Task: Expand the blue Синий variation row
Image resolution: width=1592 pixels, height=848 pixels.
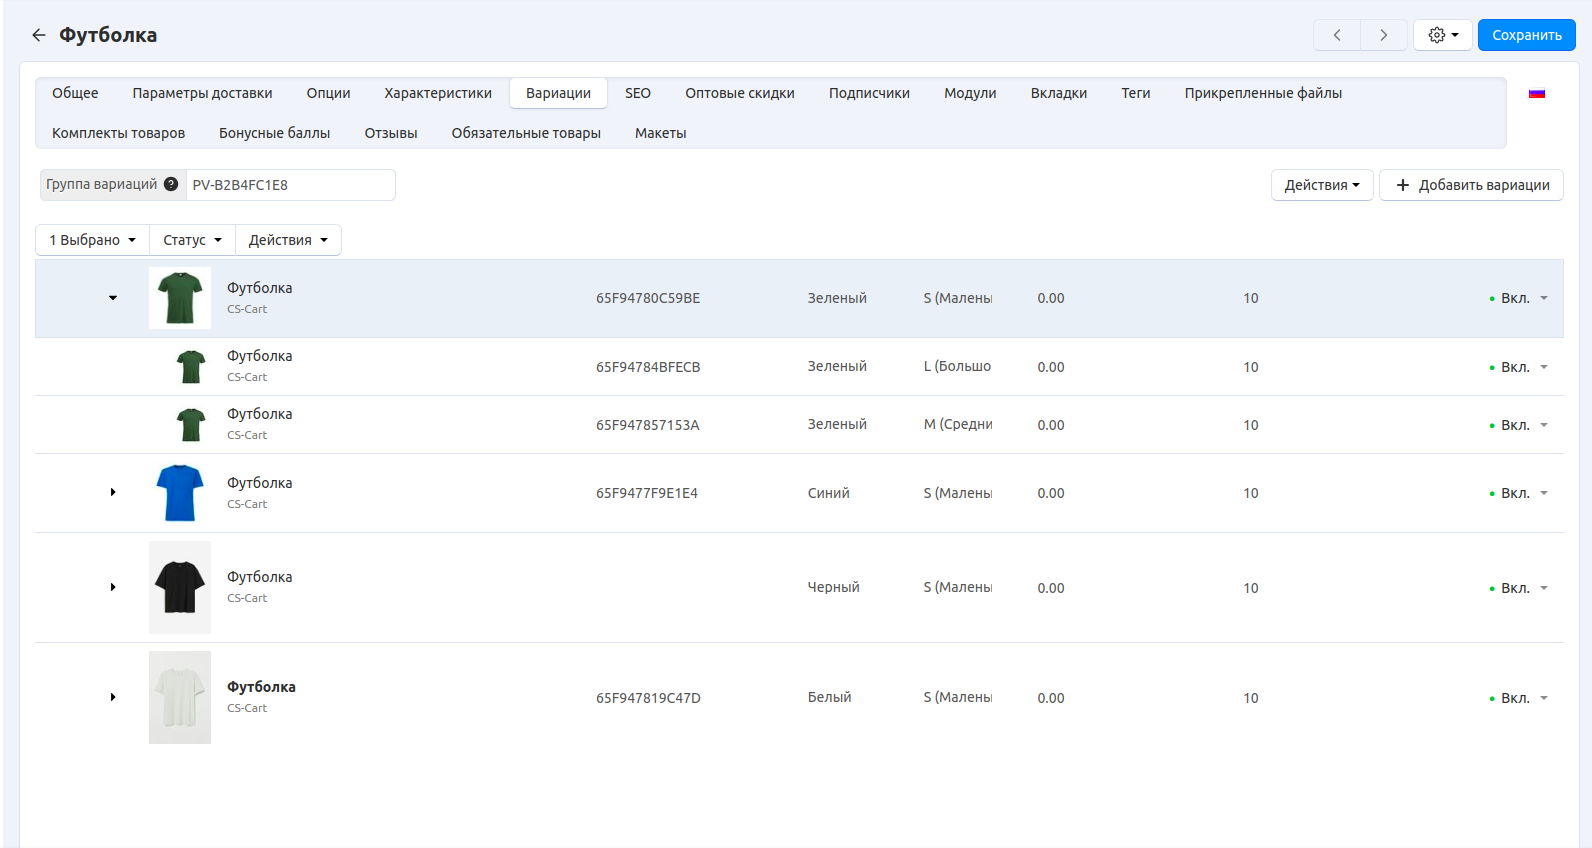Action: point(113,492)
